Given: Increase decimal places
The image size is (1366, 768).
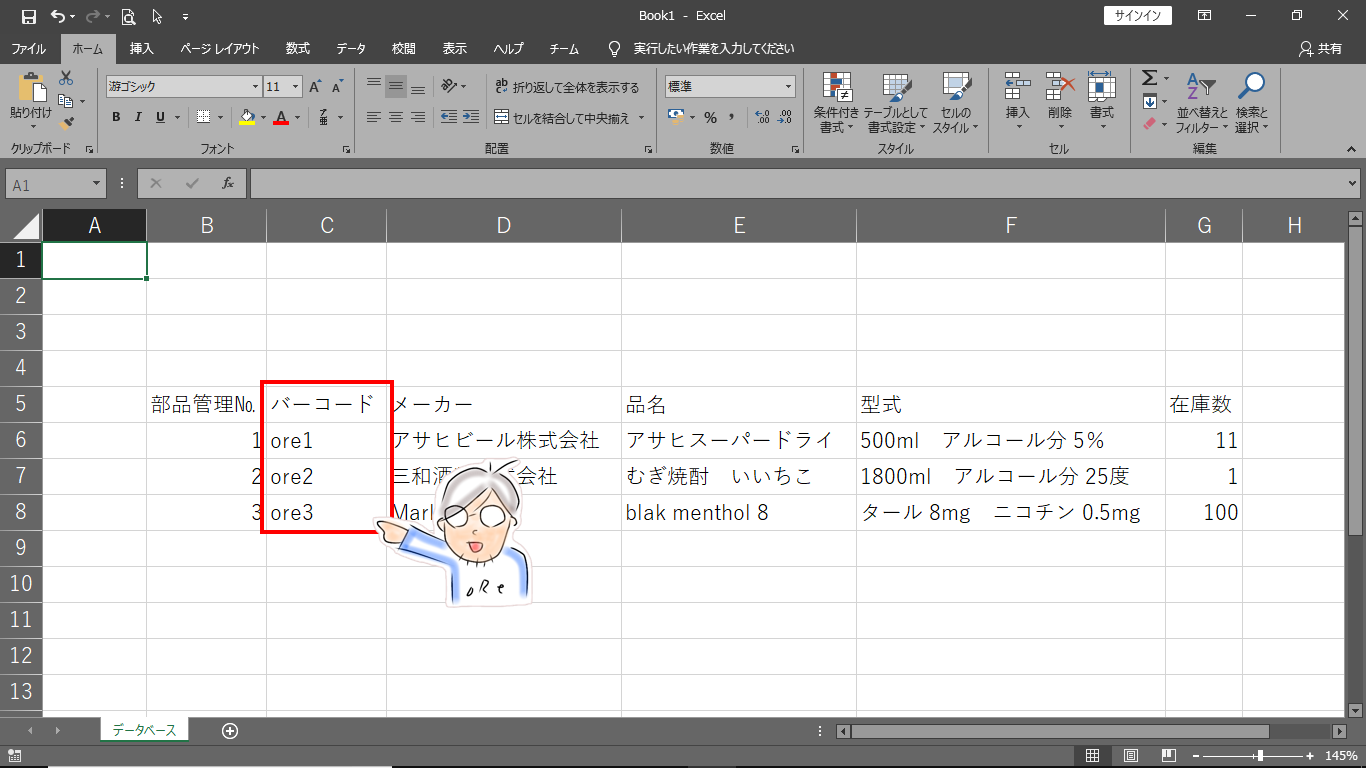Looking at the screenshot, I should [762, 117].
